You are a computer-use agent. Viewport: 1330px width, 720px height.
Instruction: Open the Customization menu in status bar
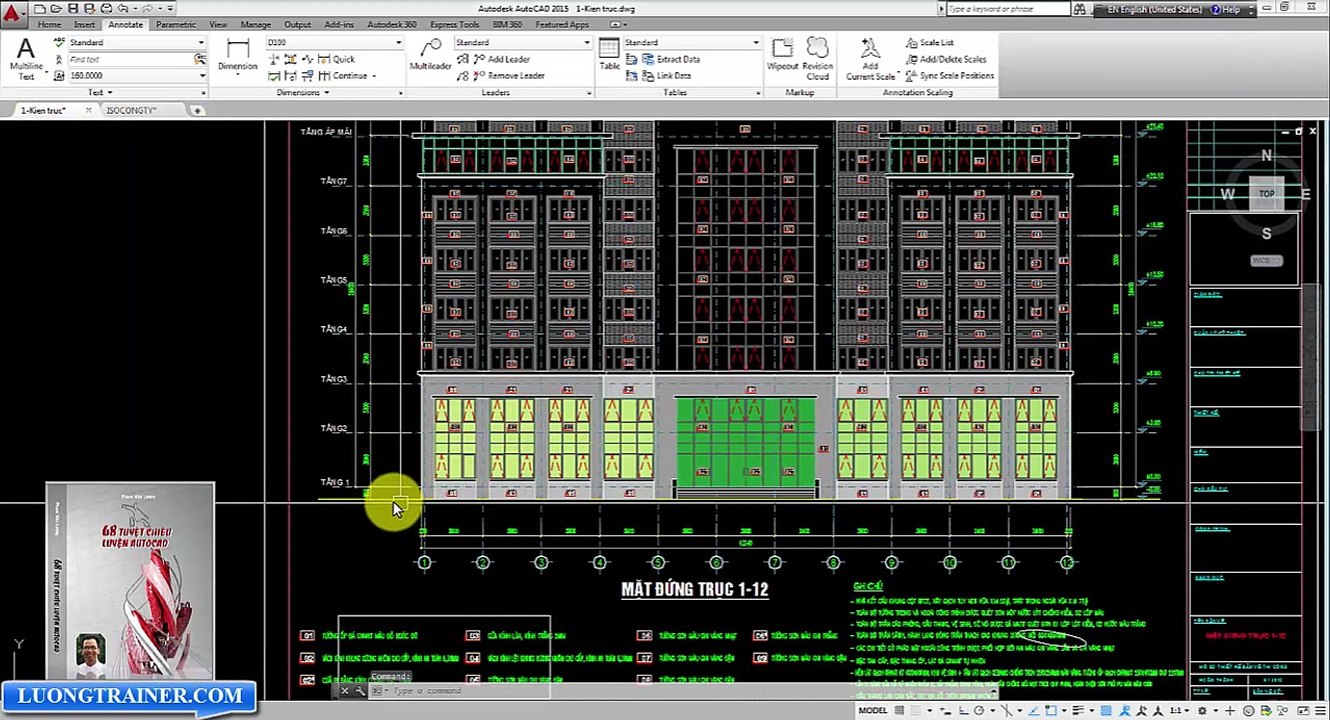1319,710
